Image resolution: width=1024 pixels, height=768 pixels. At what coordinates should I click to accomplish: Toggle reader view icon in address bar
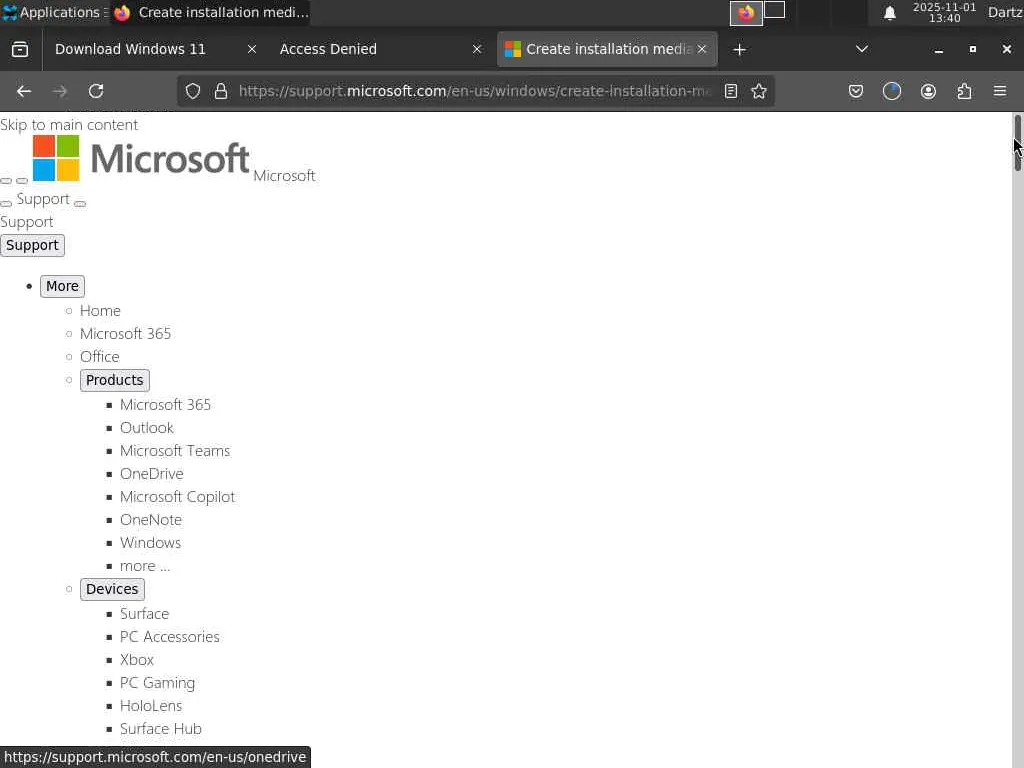(x=731, y=91)
